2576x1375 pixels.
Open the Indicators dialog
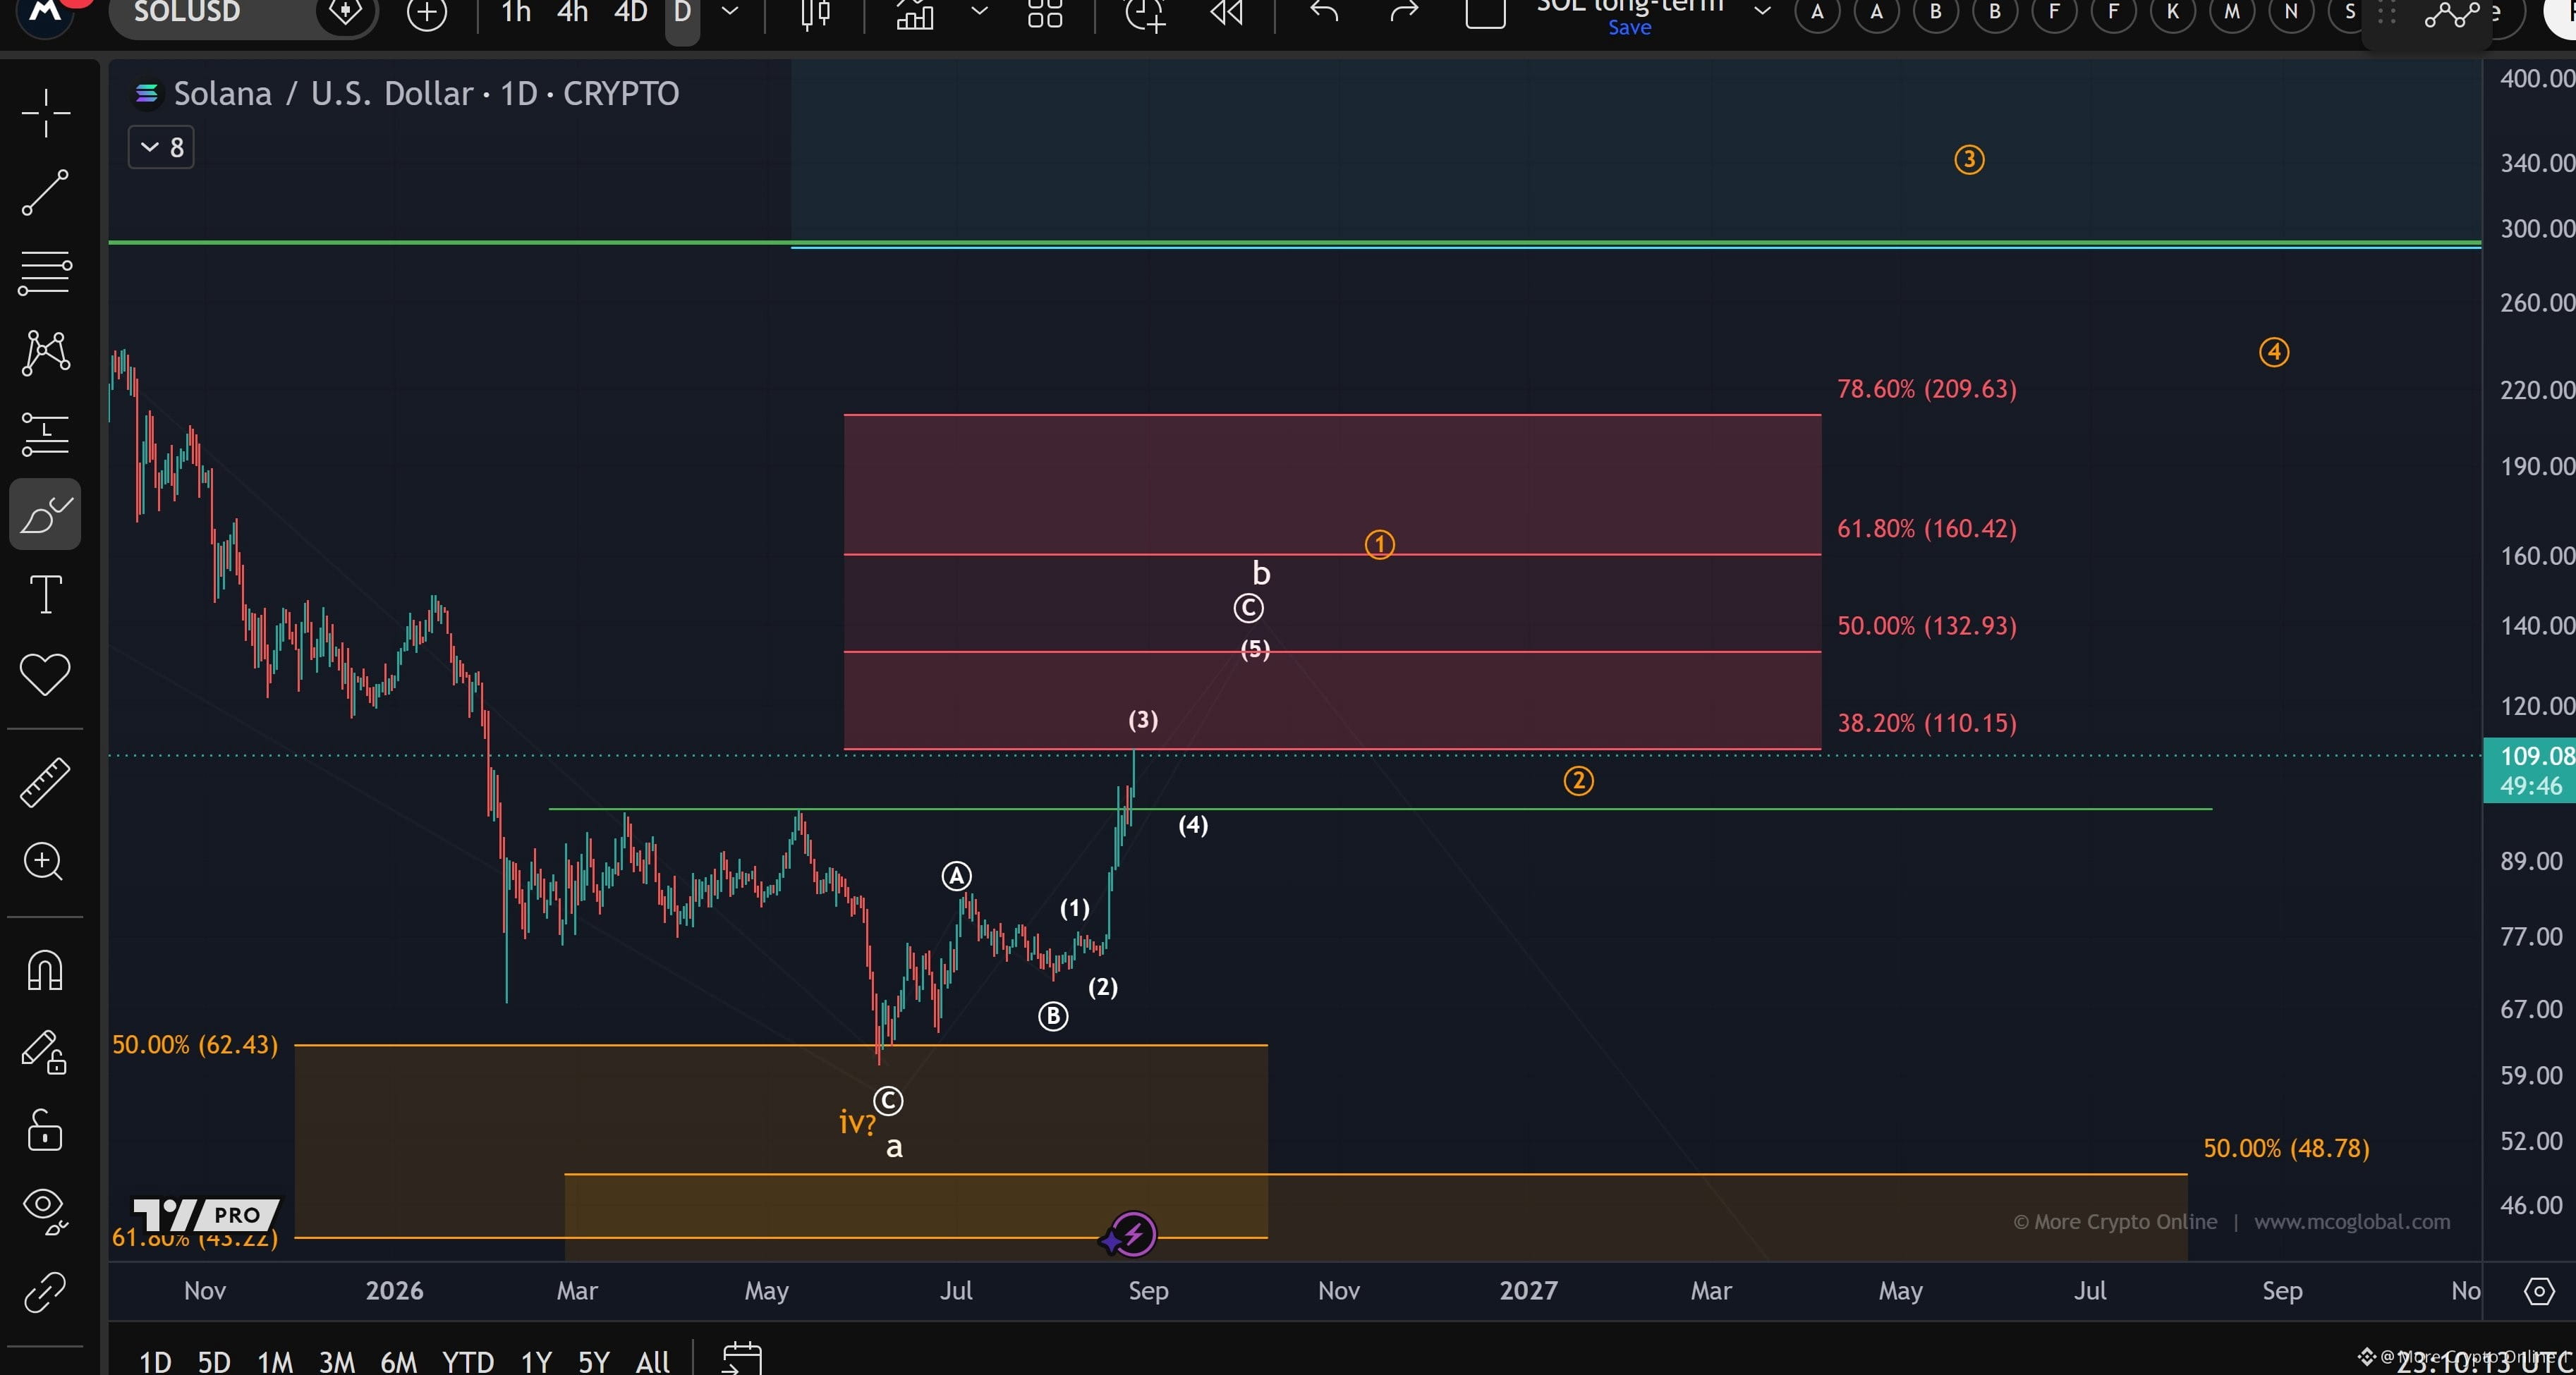click(915, 14)
